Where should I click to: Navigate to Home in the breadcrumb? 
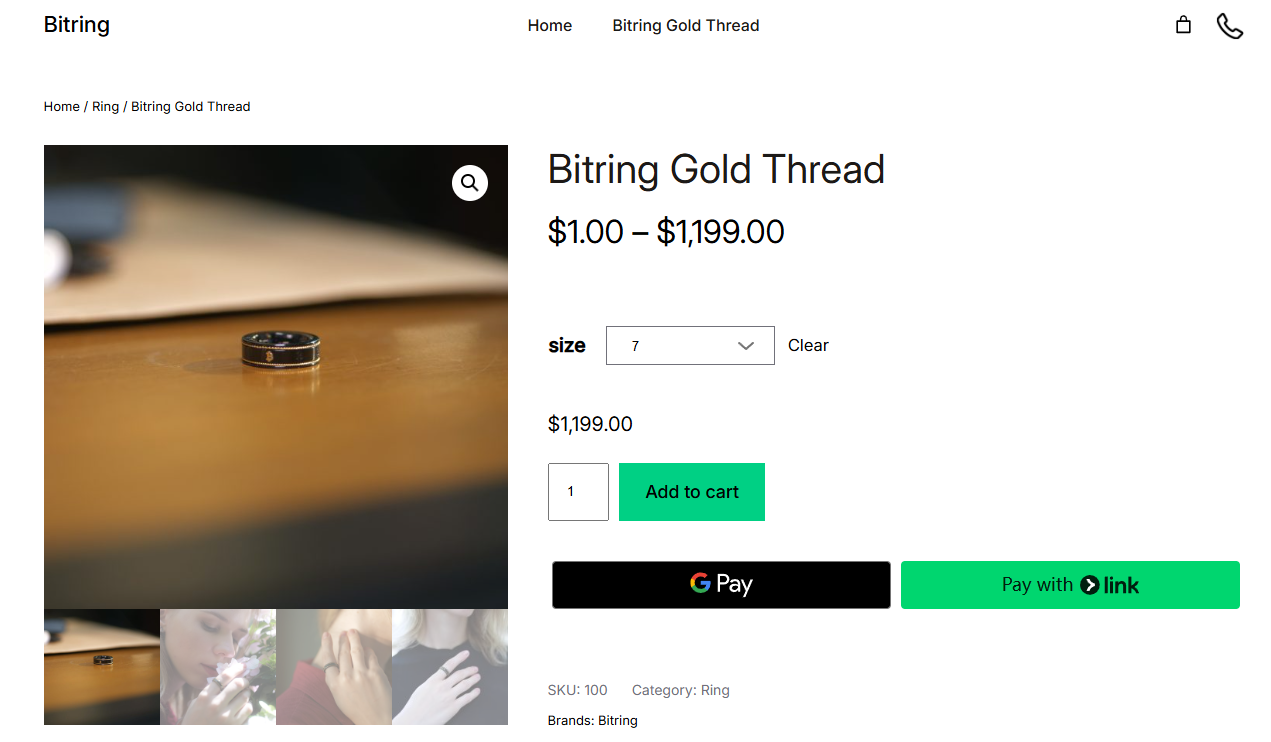(x=61, y=107)
